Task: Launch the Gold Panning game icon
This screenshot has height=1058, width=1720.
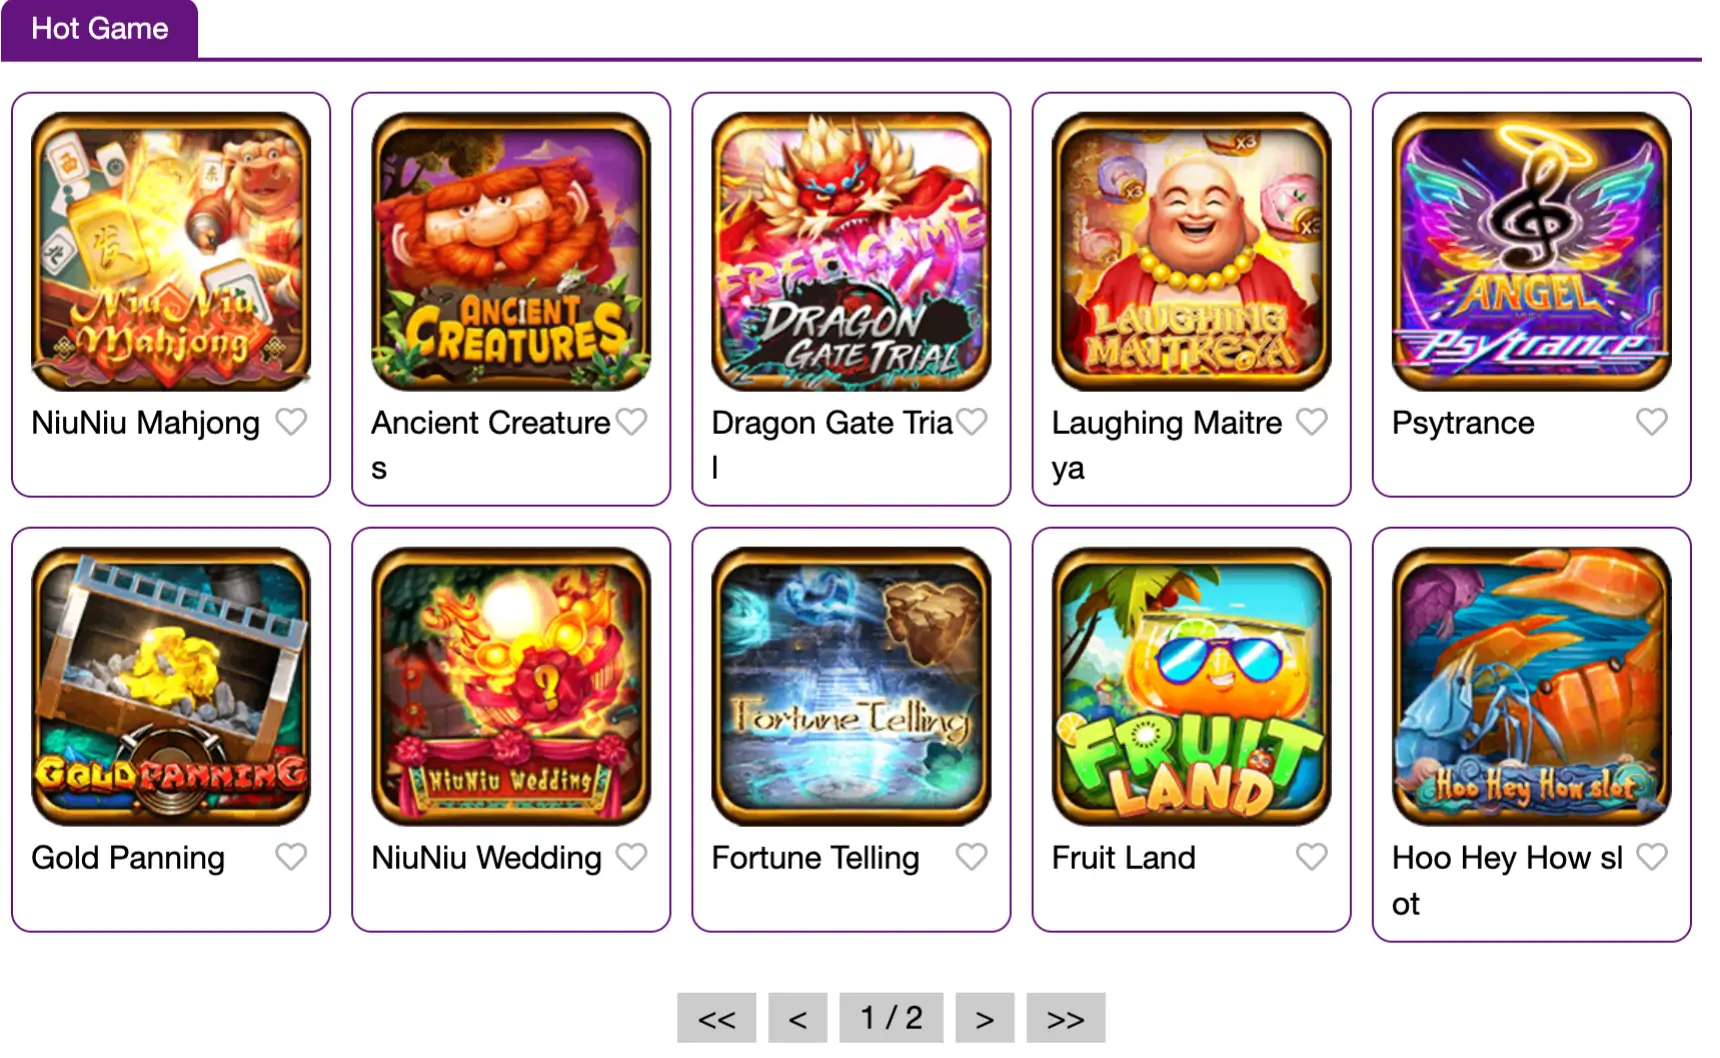Action: pyautogui.click(x=171, y=686)
